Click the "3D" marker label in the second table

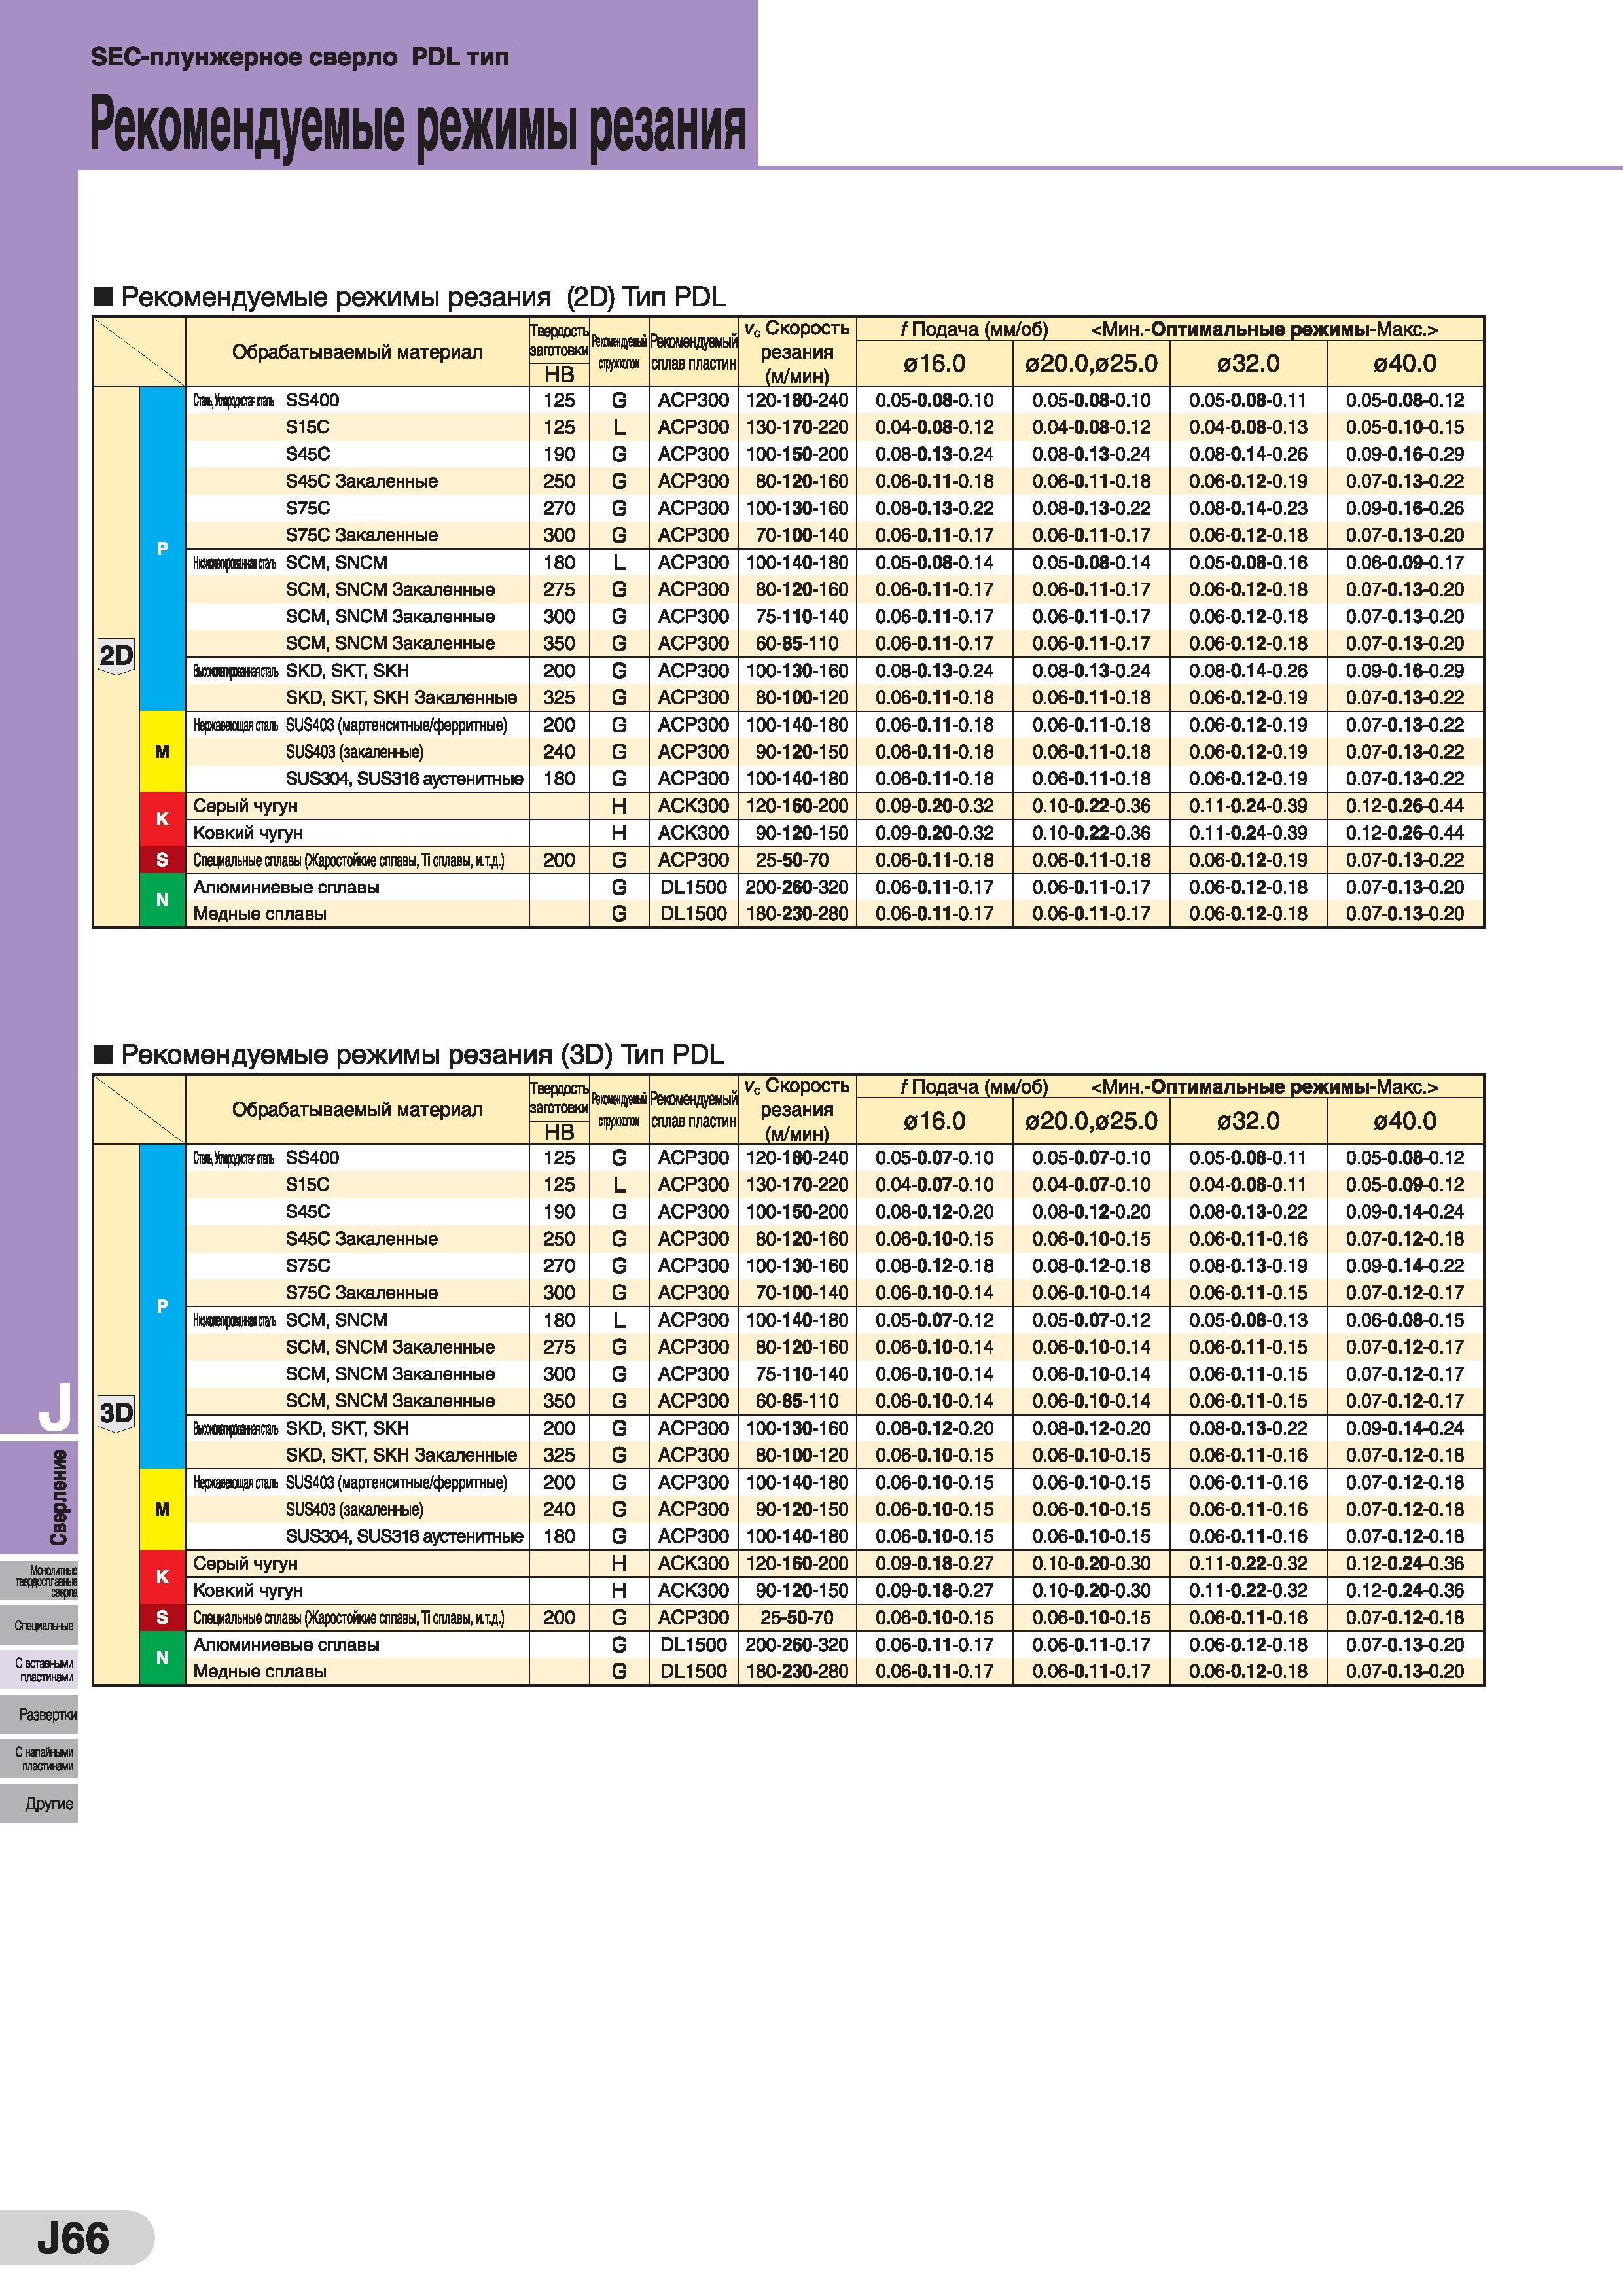[x=116, y=1414]
